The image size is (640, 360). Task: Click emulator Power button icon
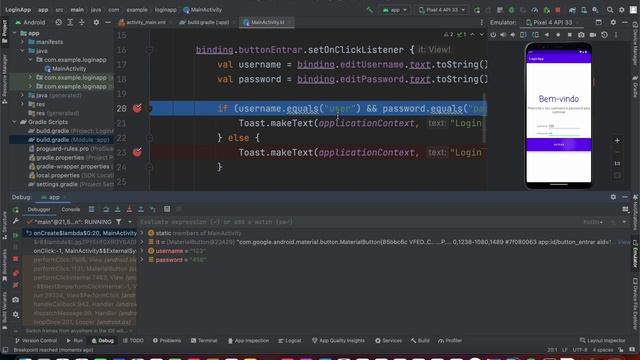pos(493,35)
